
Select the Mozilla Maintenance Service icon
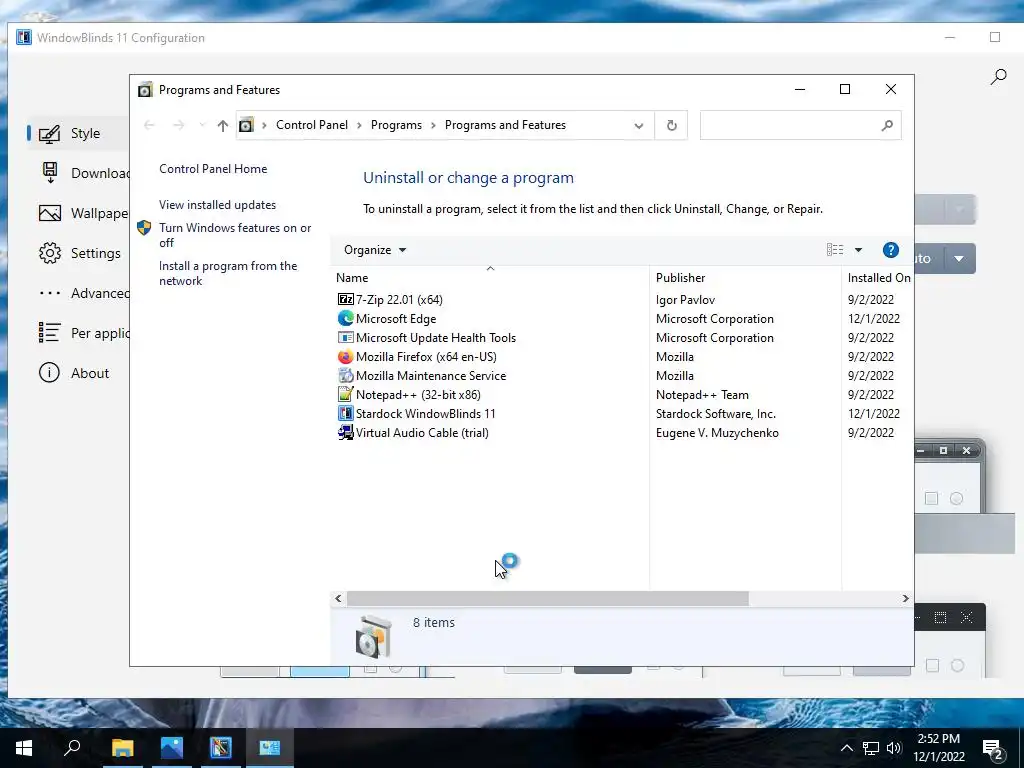pos(345,376)
